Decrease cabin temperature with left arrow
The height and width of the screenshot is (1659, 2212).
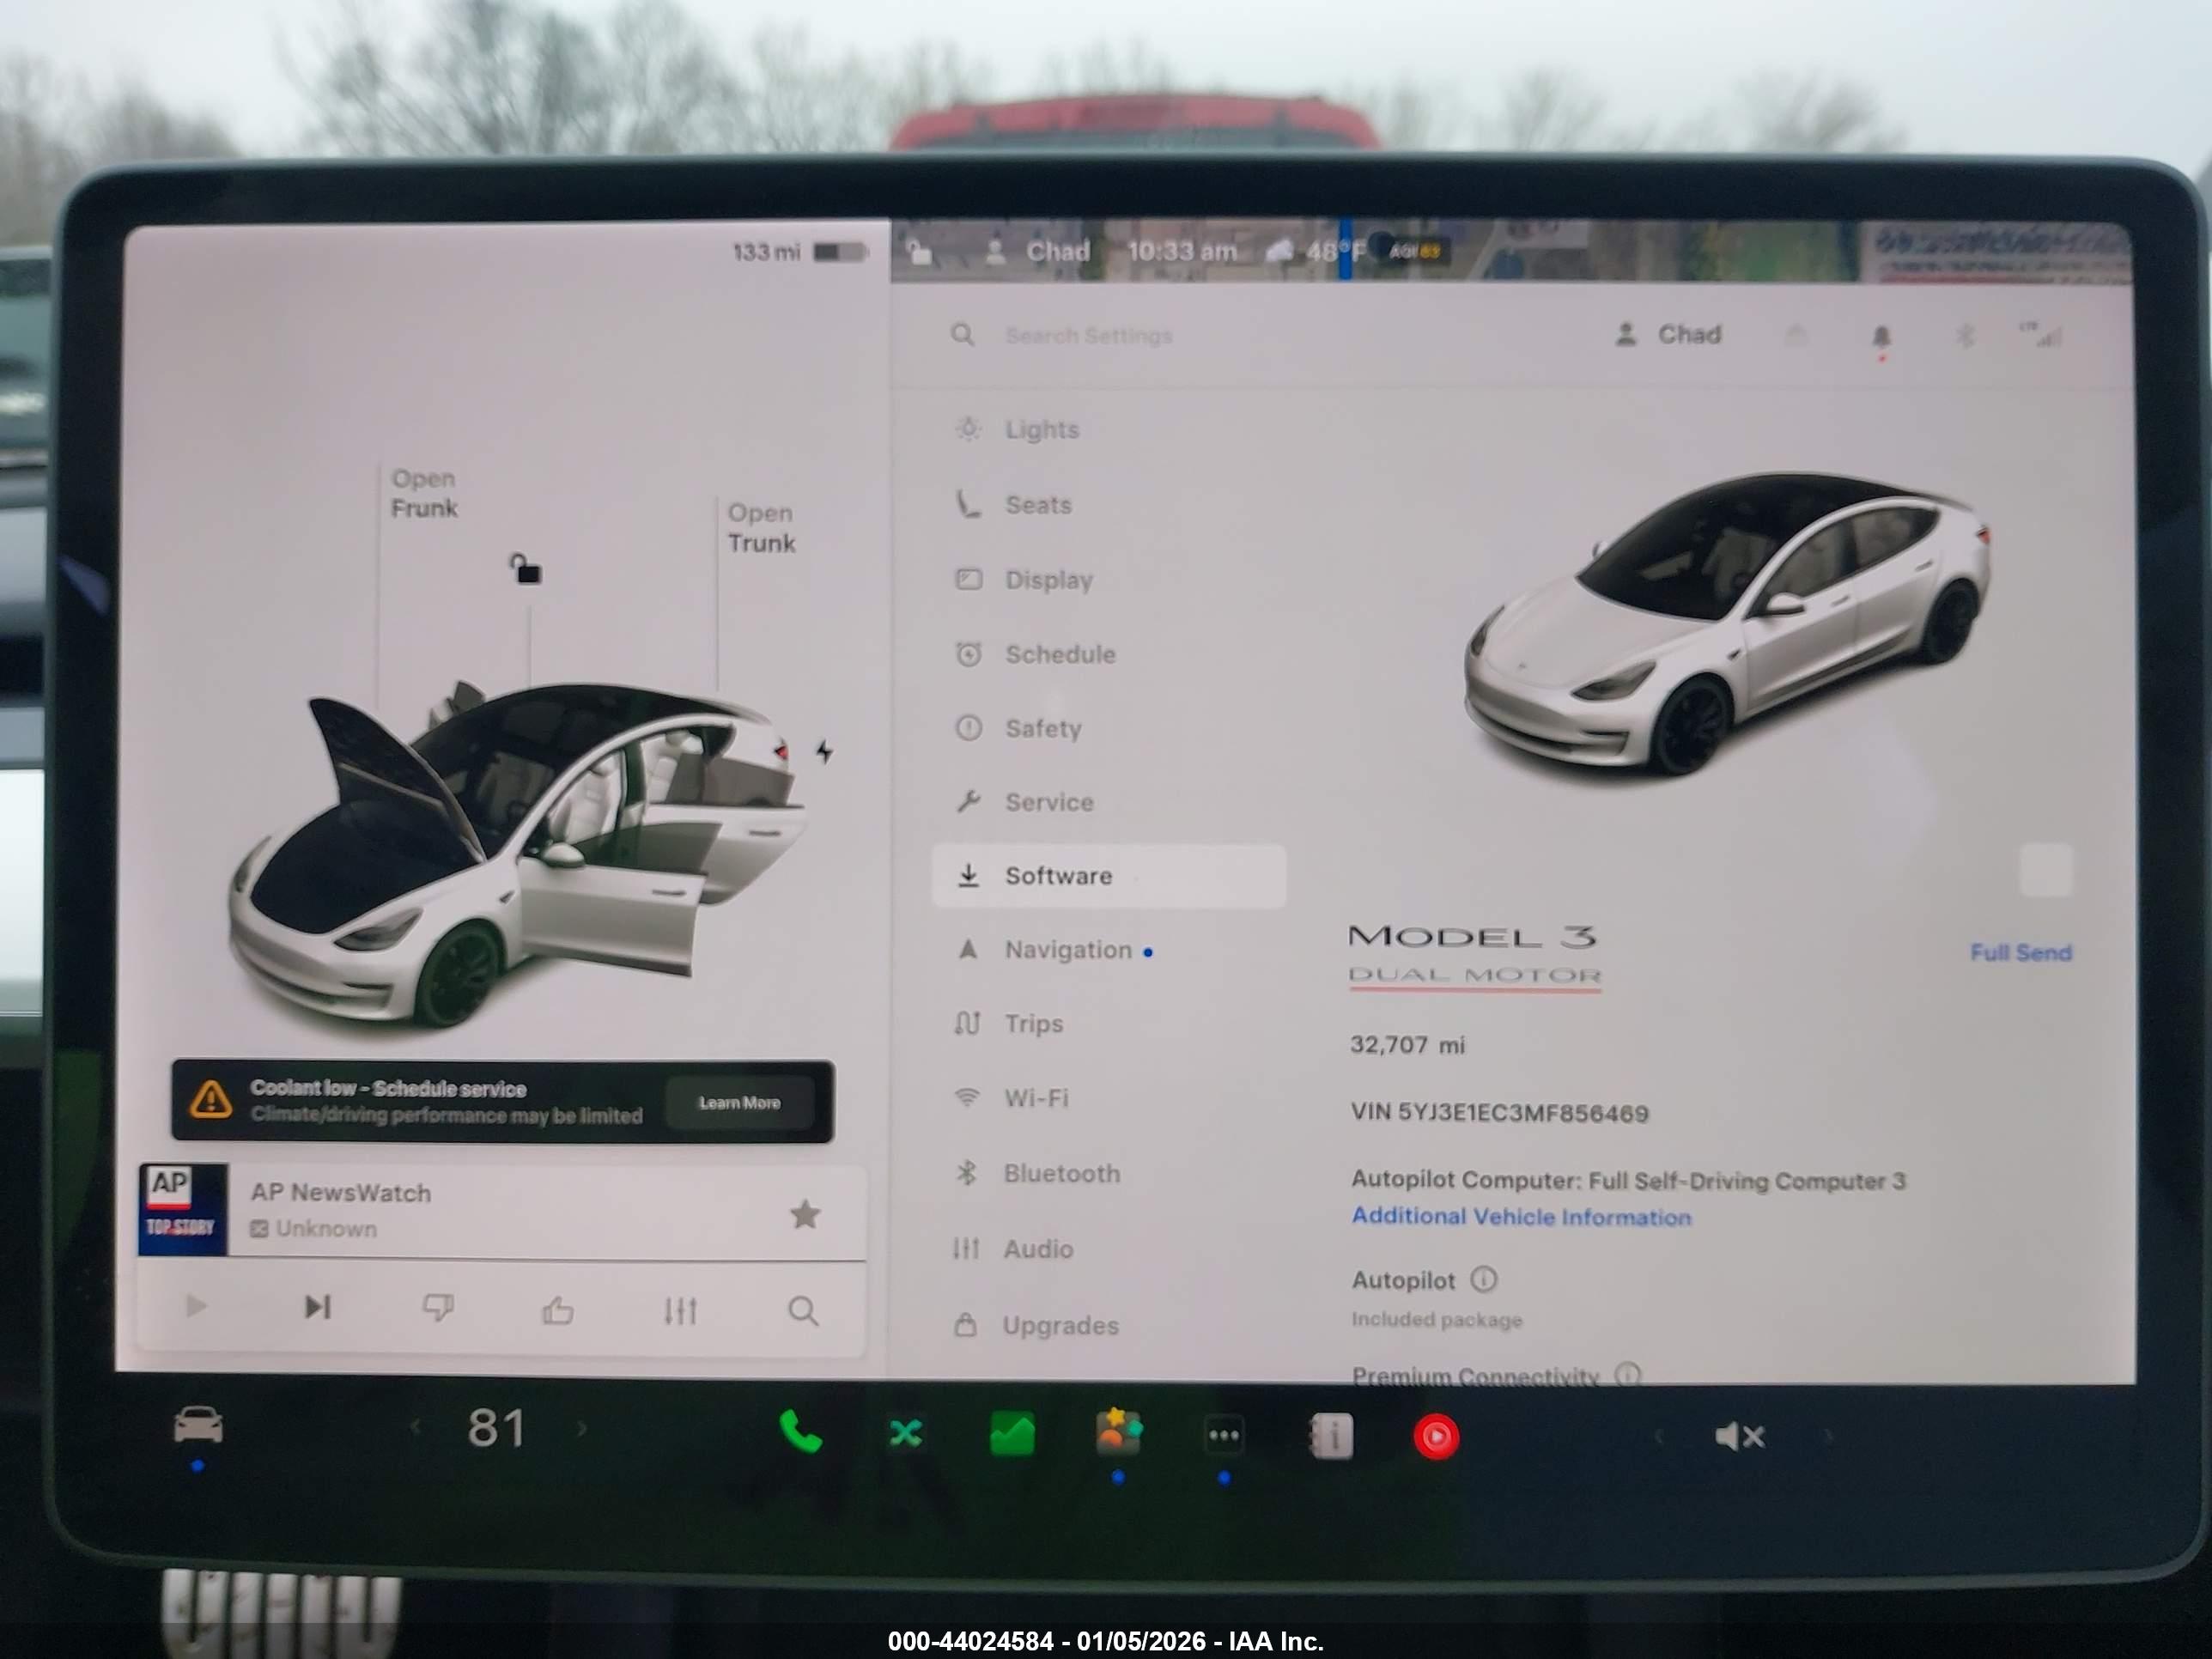pos(415,1428)
